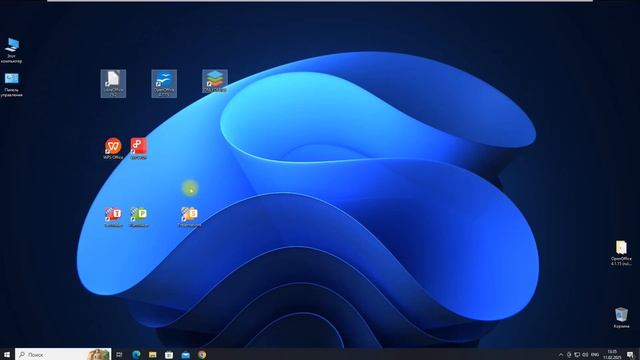Open the volume control tray icon
640x360 pixels.
[x=585, y=355]
